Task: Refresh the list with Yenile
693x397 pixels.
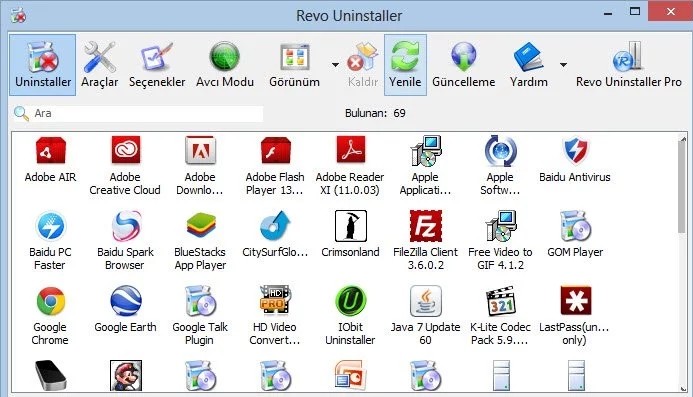Action: pos(405,65)
